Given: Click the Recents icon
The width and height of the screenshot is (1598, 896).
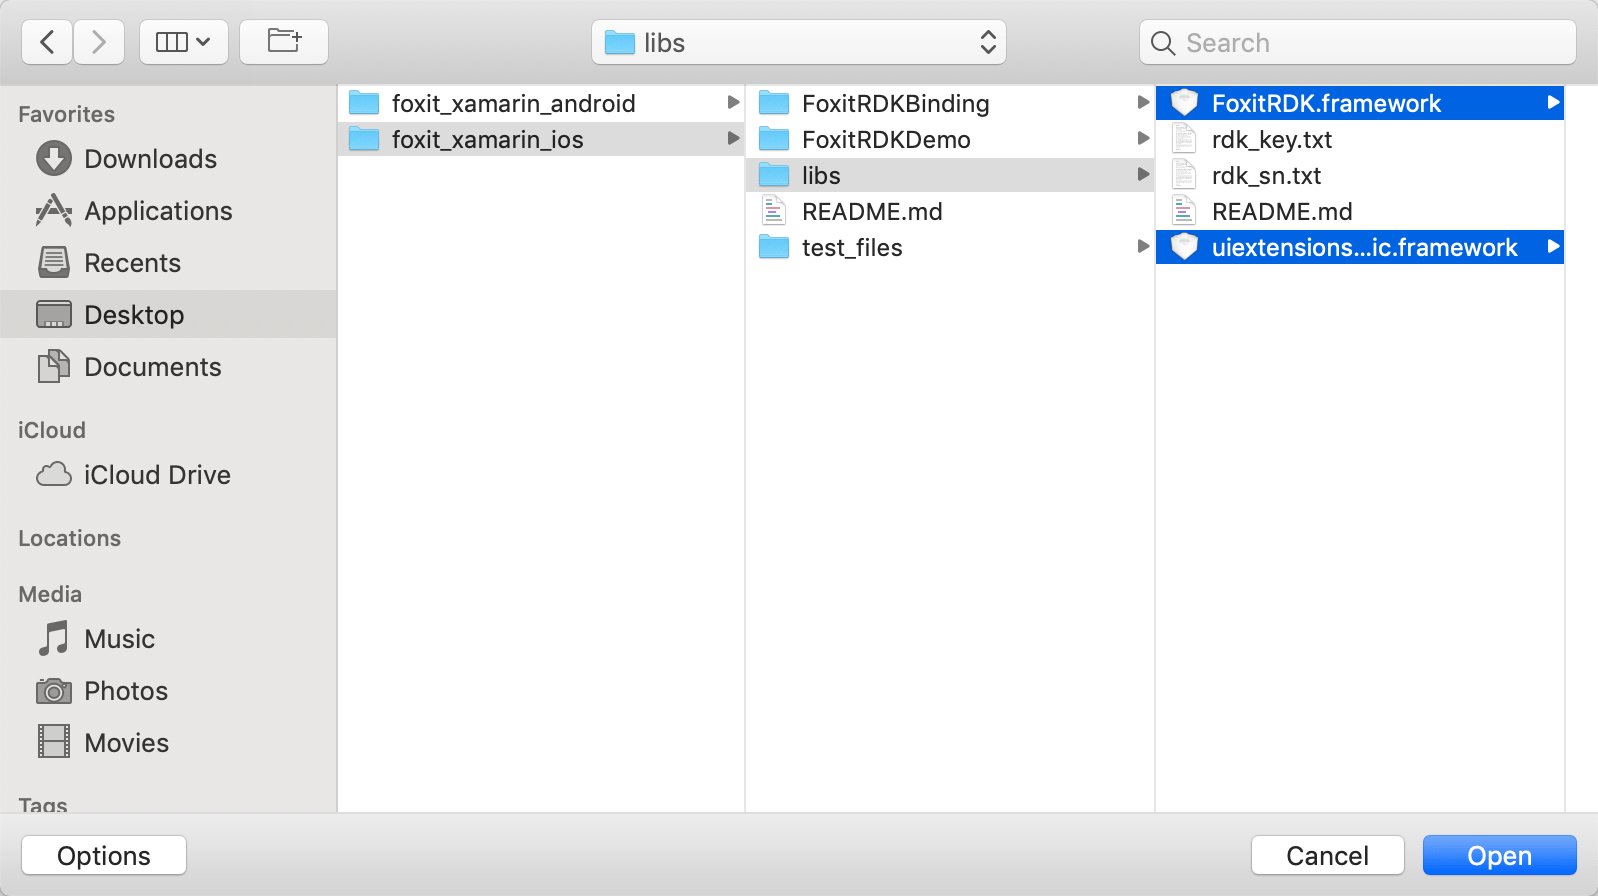Looking at the screenshot, I should point(54,262).
